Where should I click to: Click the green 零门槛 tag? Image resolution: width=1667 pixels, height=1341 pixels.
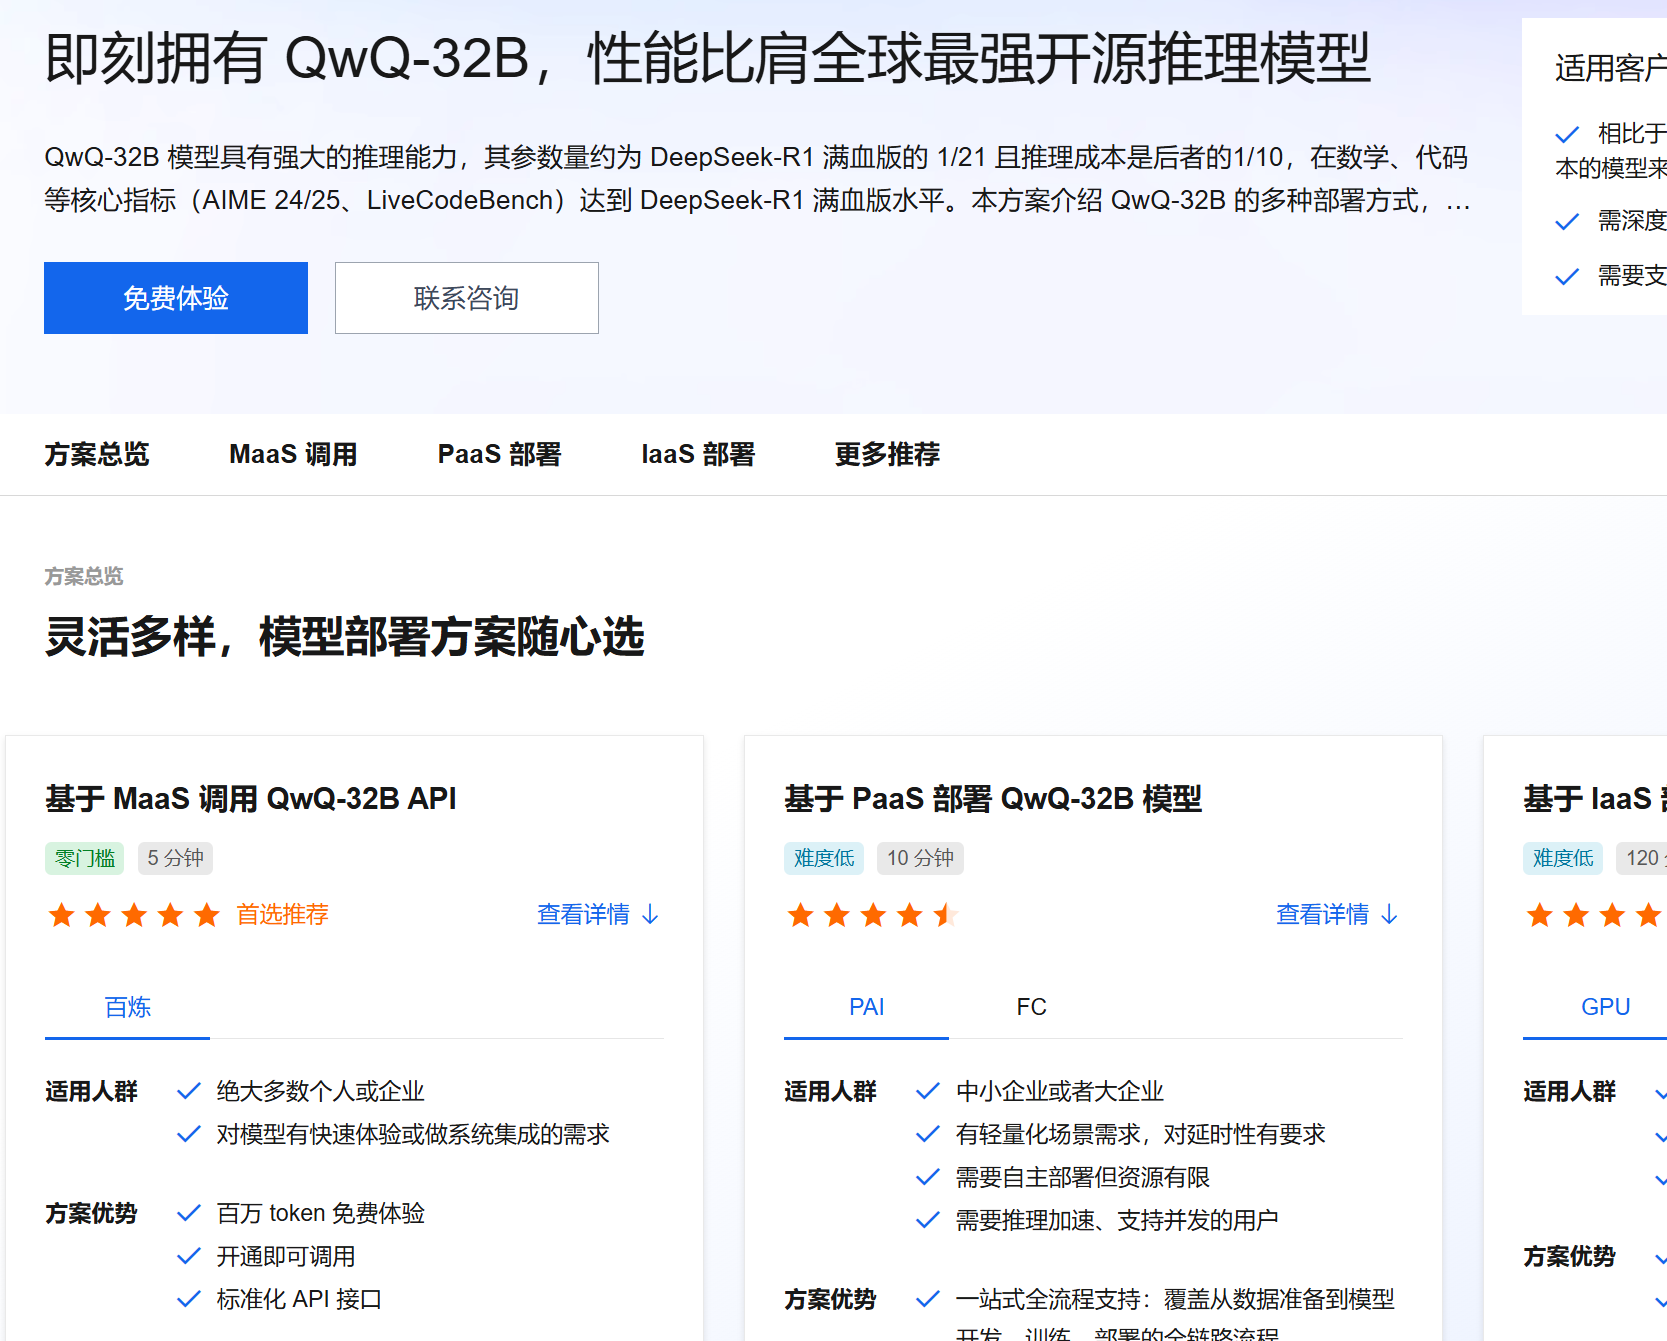point(85,858)
